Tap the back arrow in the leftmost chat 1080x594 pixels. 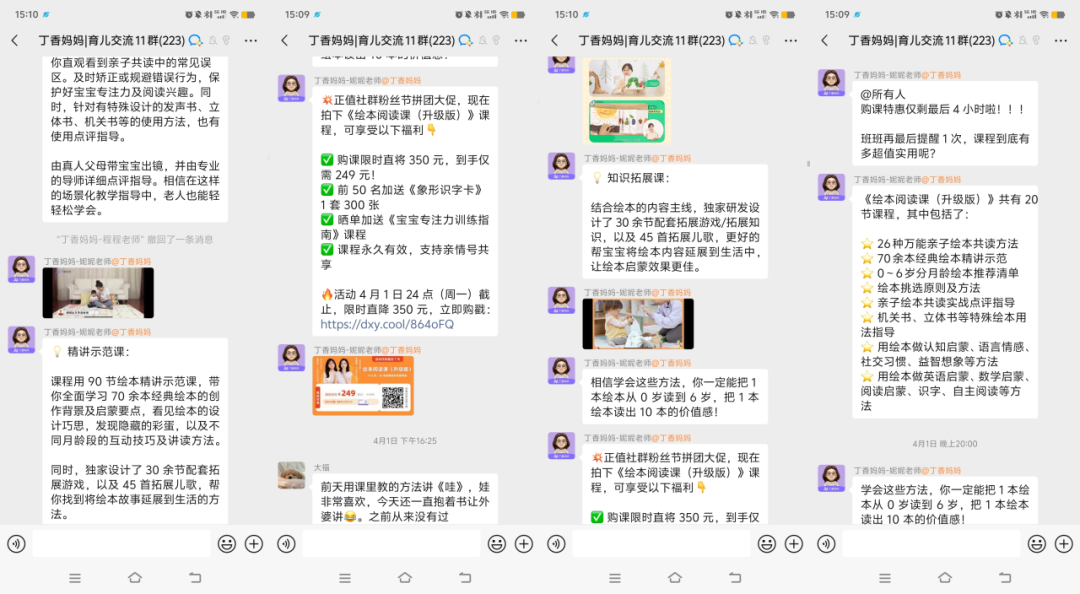click(14, 41)
